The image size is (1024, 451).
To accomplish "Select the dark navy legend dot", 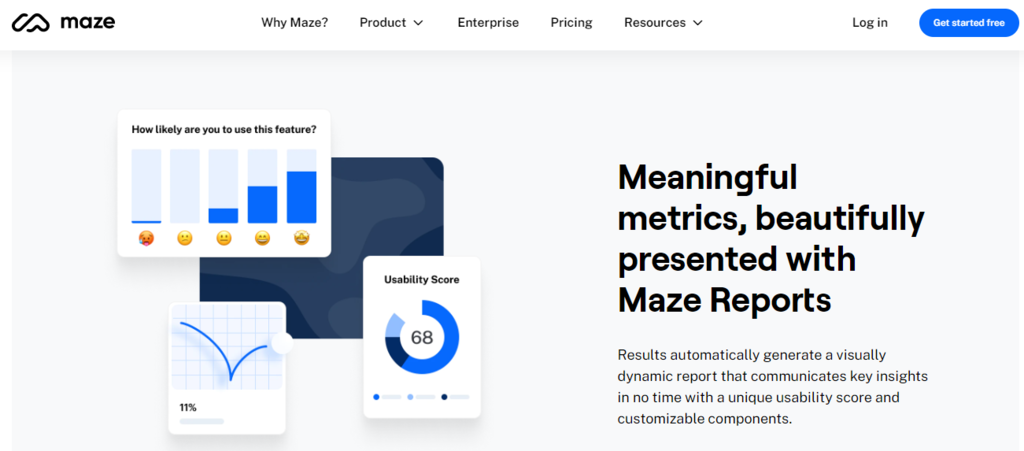I will click(x=444, y=397).
